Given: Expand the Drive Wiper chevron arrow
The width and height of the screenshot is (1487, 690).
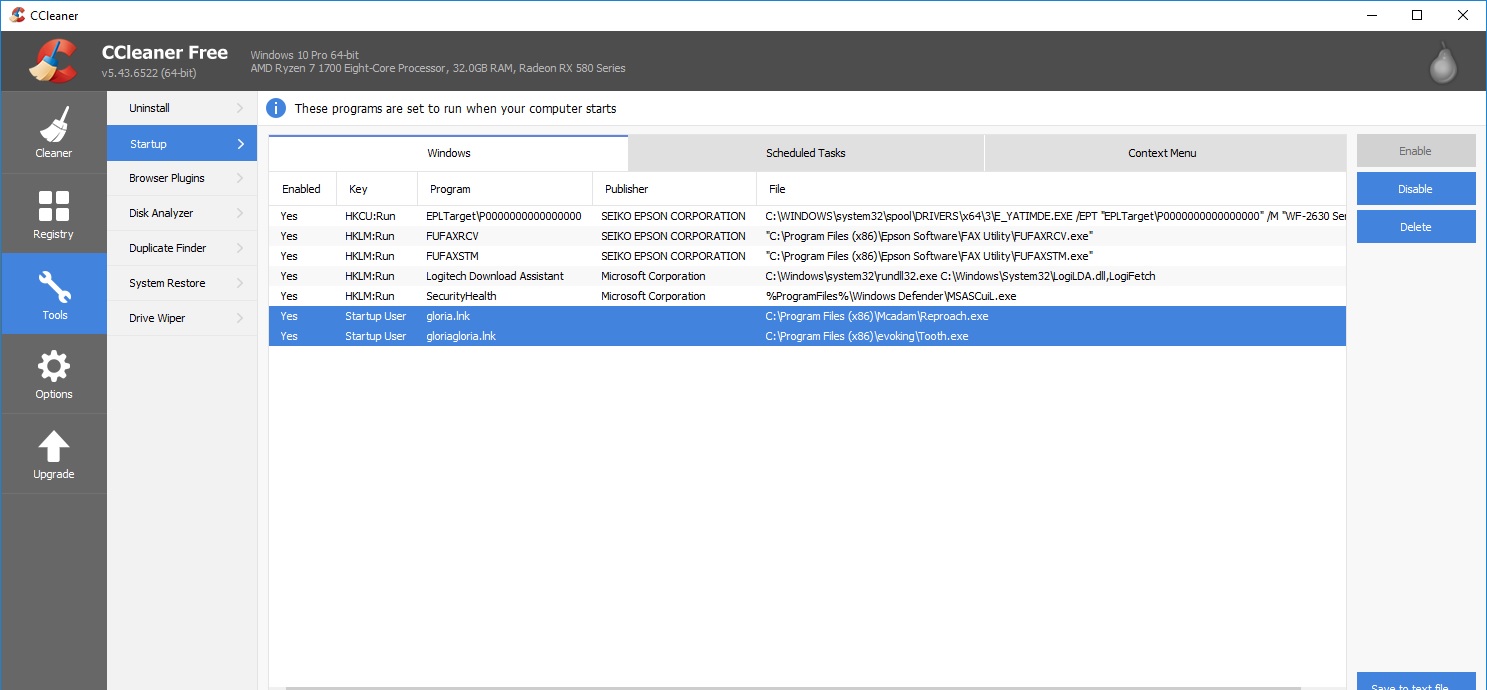Looking at the screenshot, I should click(240, 318).
